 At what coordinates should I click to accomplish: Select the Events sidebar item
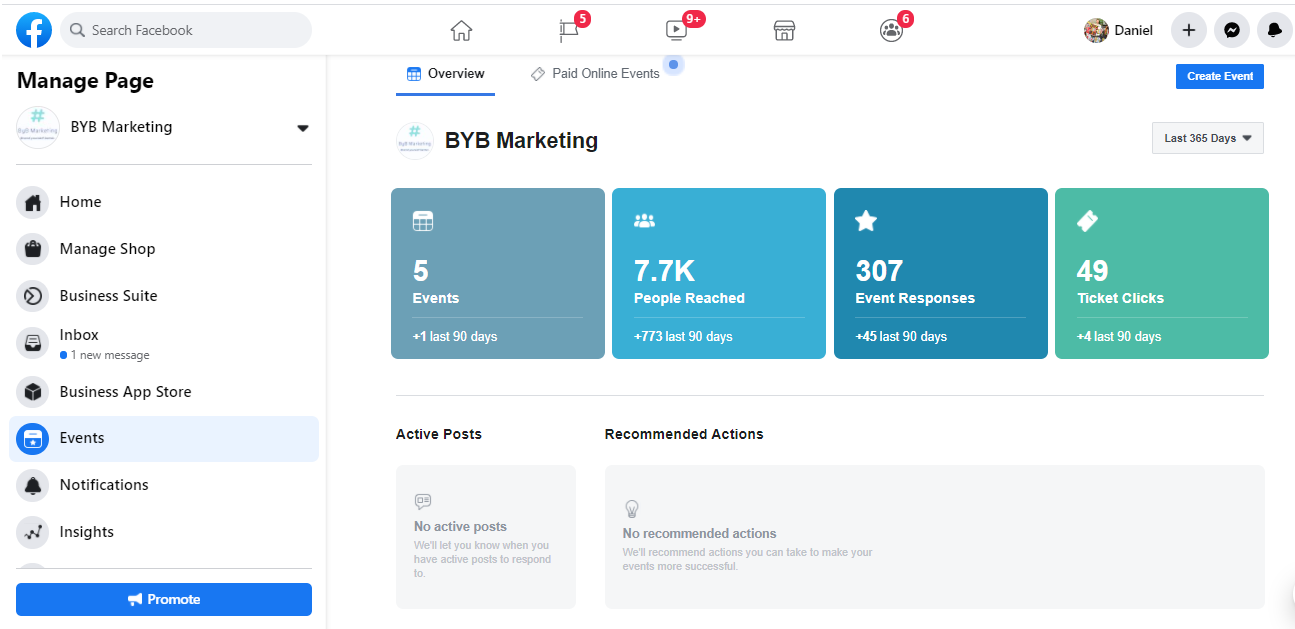coord(164,438)
